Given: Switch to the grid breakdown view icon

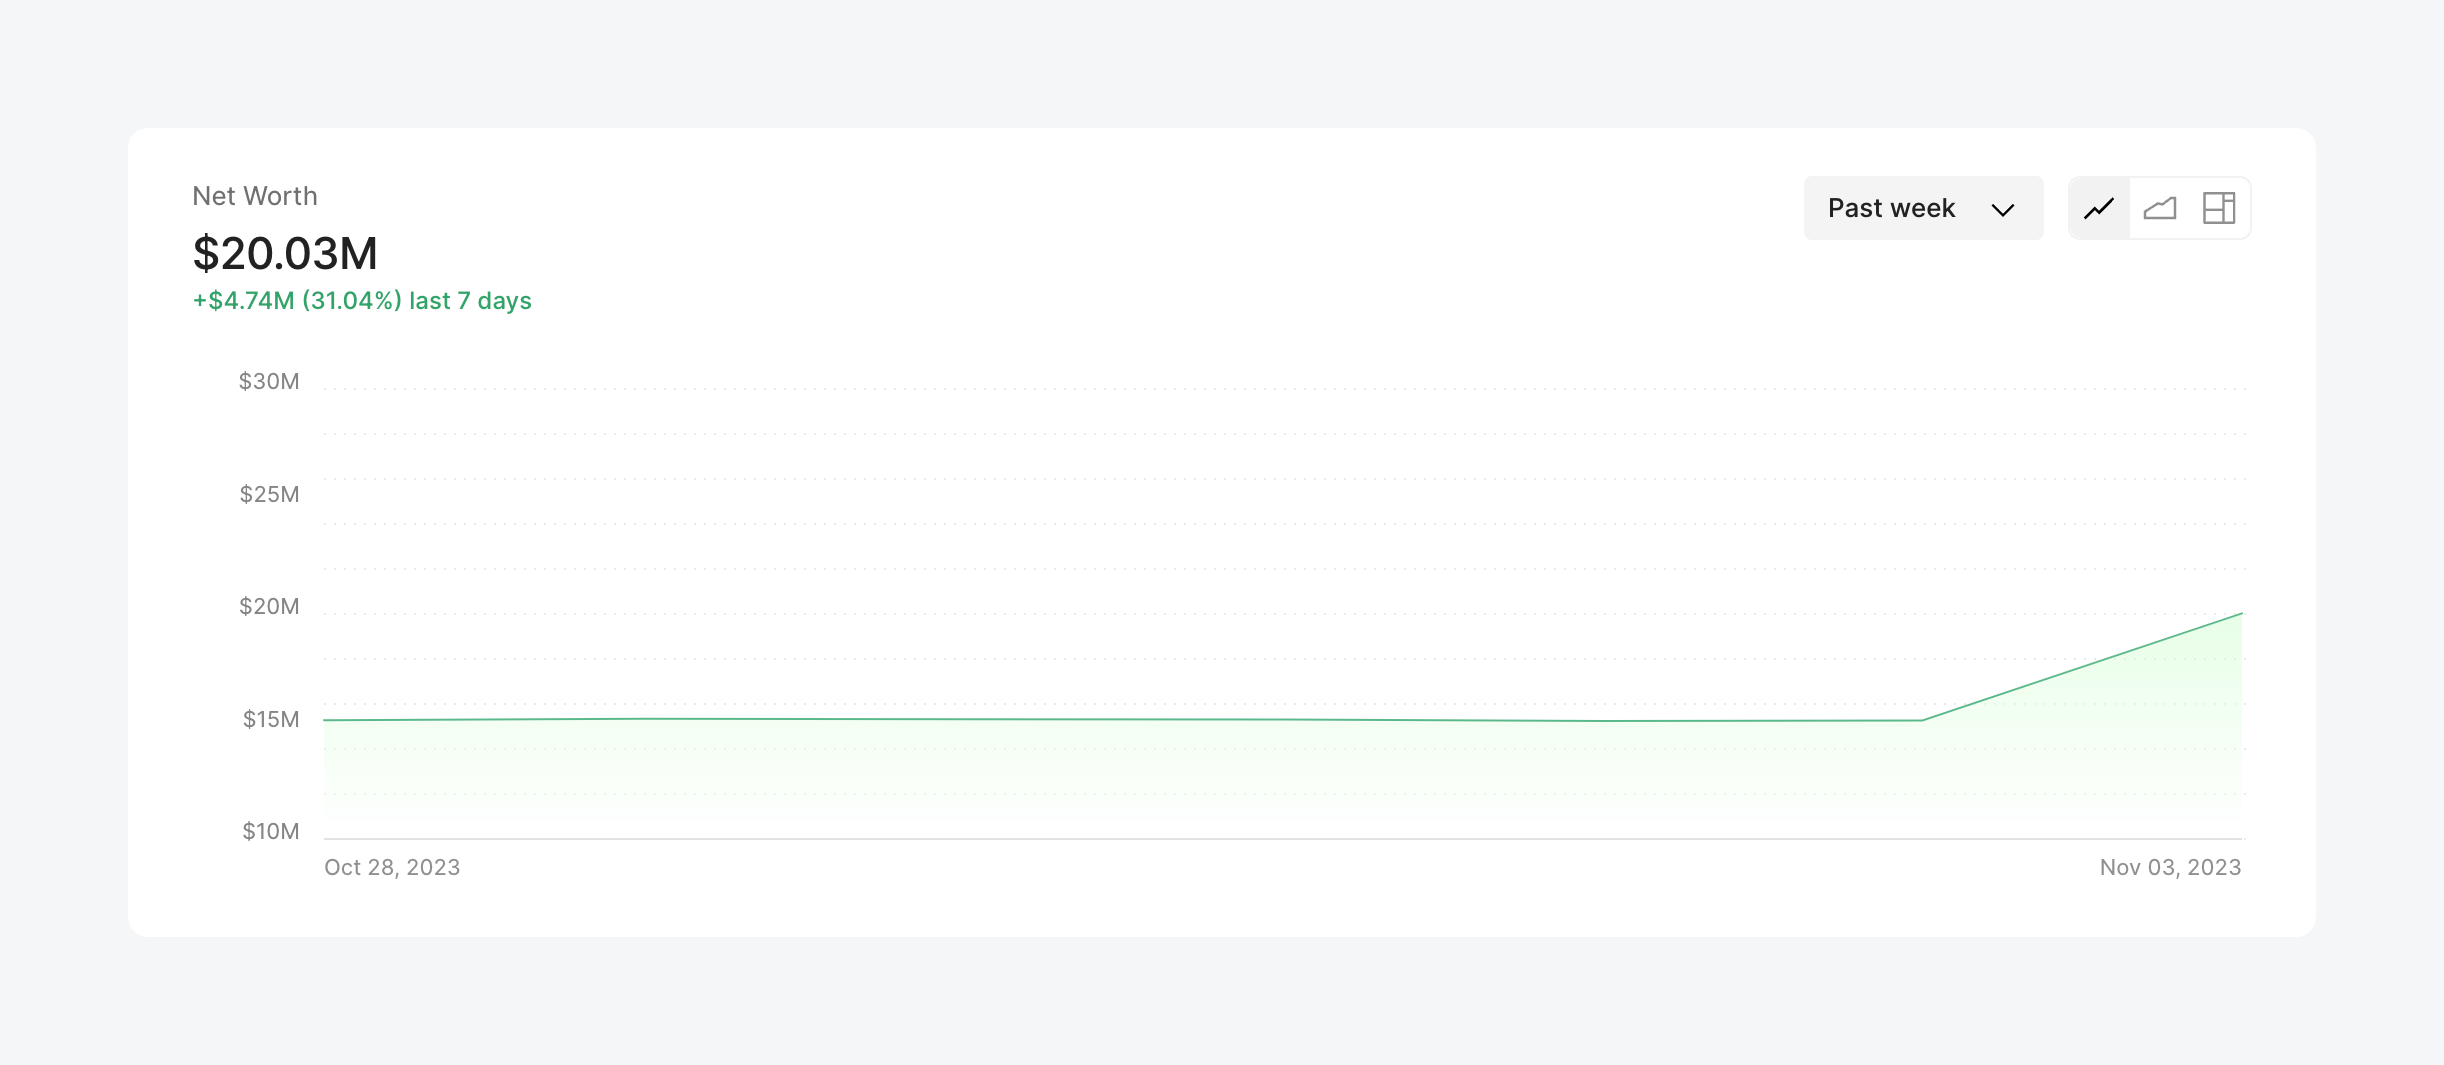Looking at the screenshot, I should pyautogui.click(x=2219, y=208).
